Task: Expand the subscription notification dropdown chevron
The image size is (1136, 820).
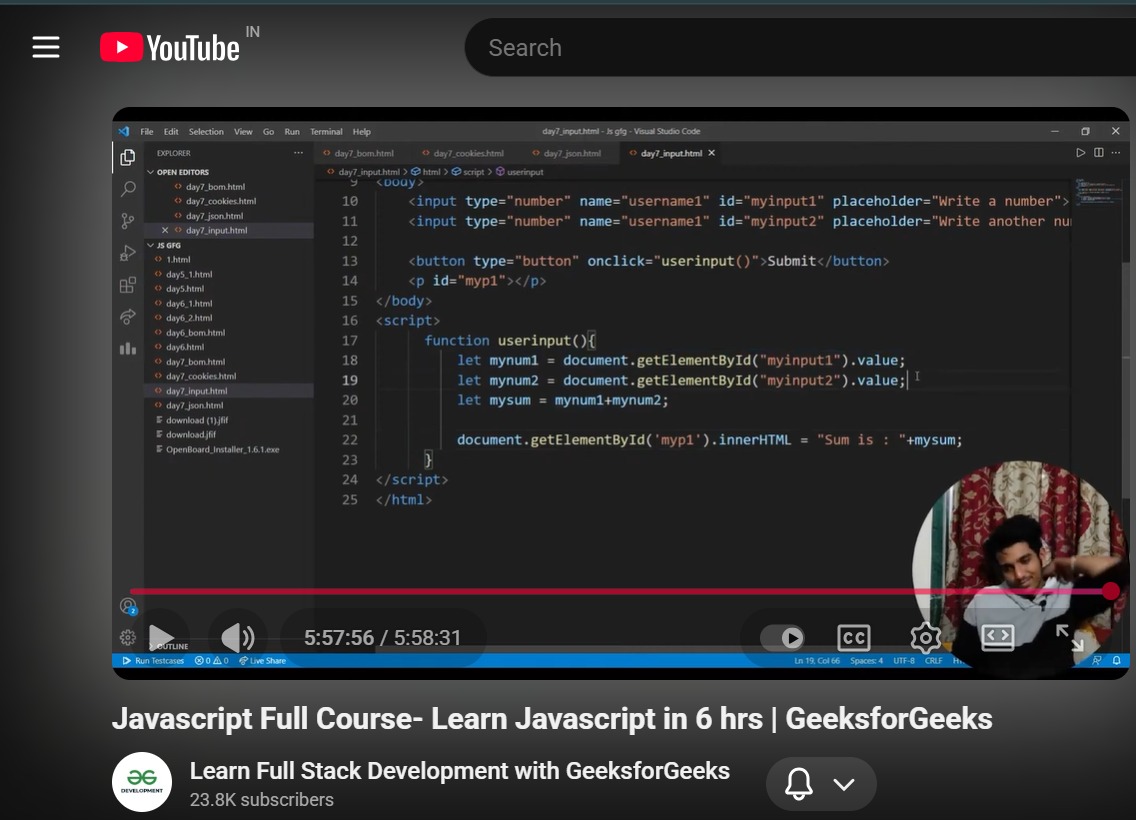Action: coord(843,784)
